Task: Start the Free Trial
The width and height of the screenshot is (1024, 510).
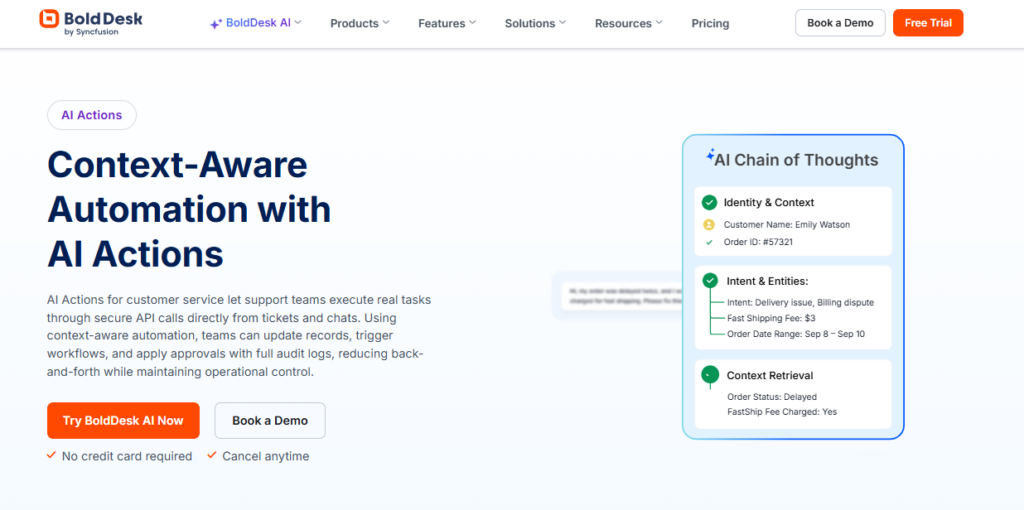Action: pyautogui.click(x=928, y=23)
